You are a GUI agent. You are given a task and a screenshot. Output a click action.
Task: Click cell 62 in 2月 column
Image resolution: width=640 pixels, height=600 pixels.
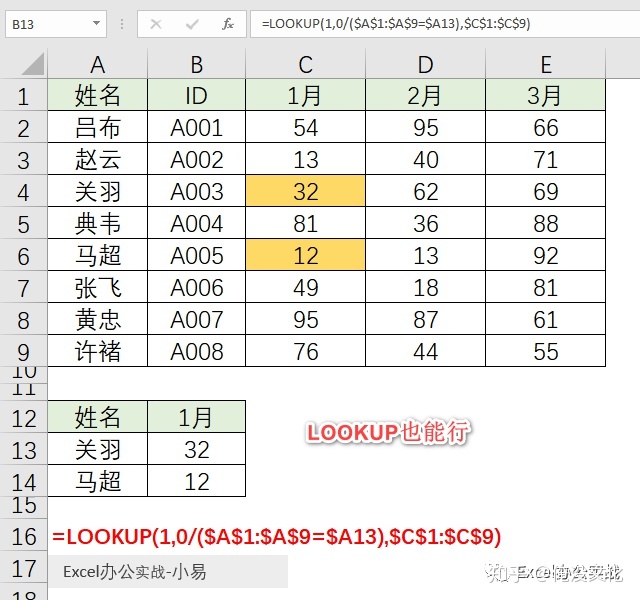(425, 191)
